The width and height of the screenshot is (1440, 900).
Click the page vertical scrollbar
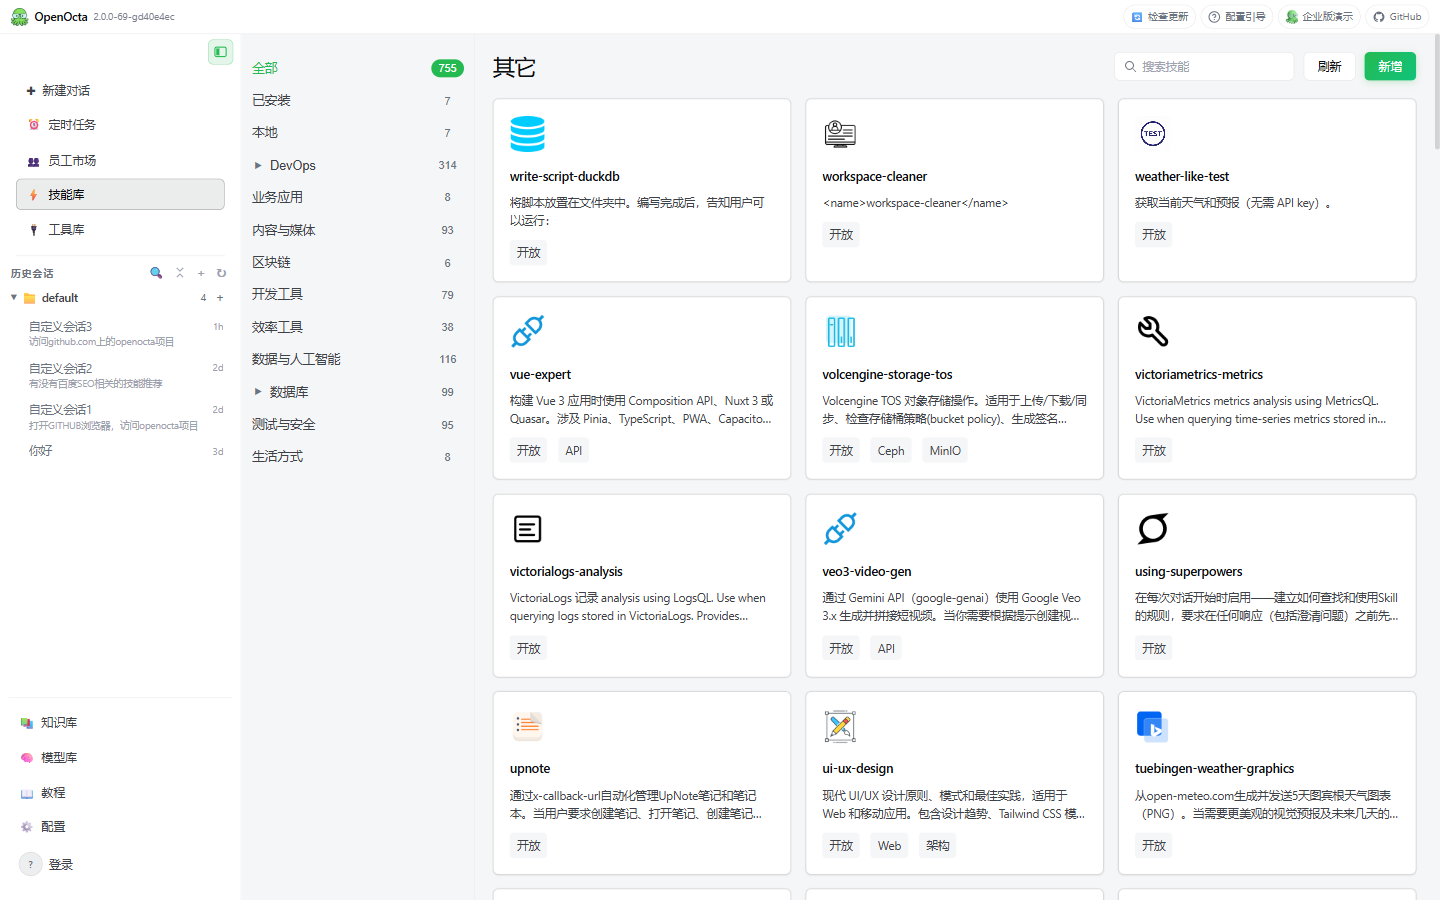1437,93
